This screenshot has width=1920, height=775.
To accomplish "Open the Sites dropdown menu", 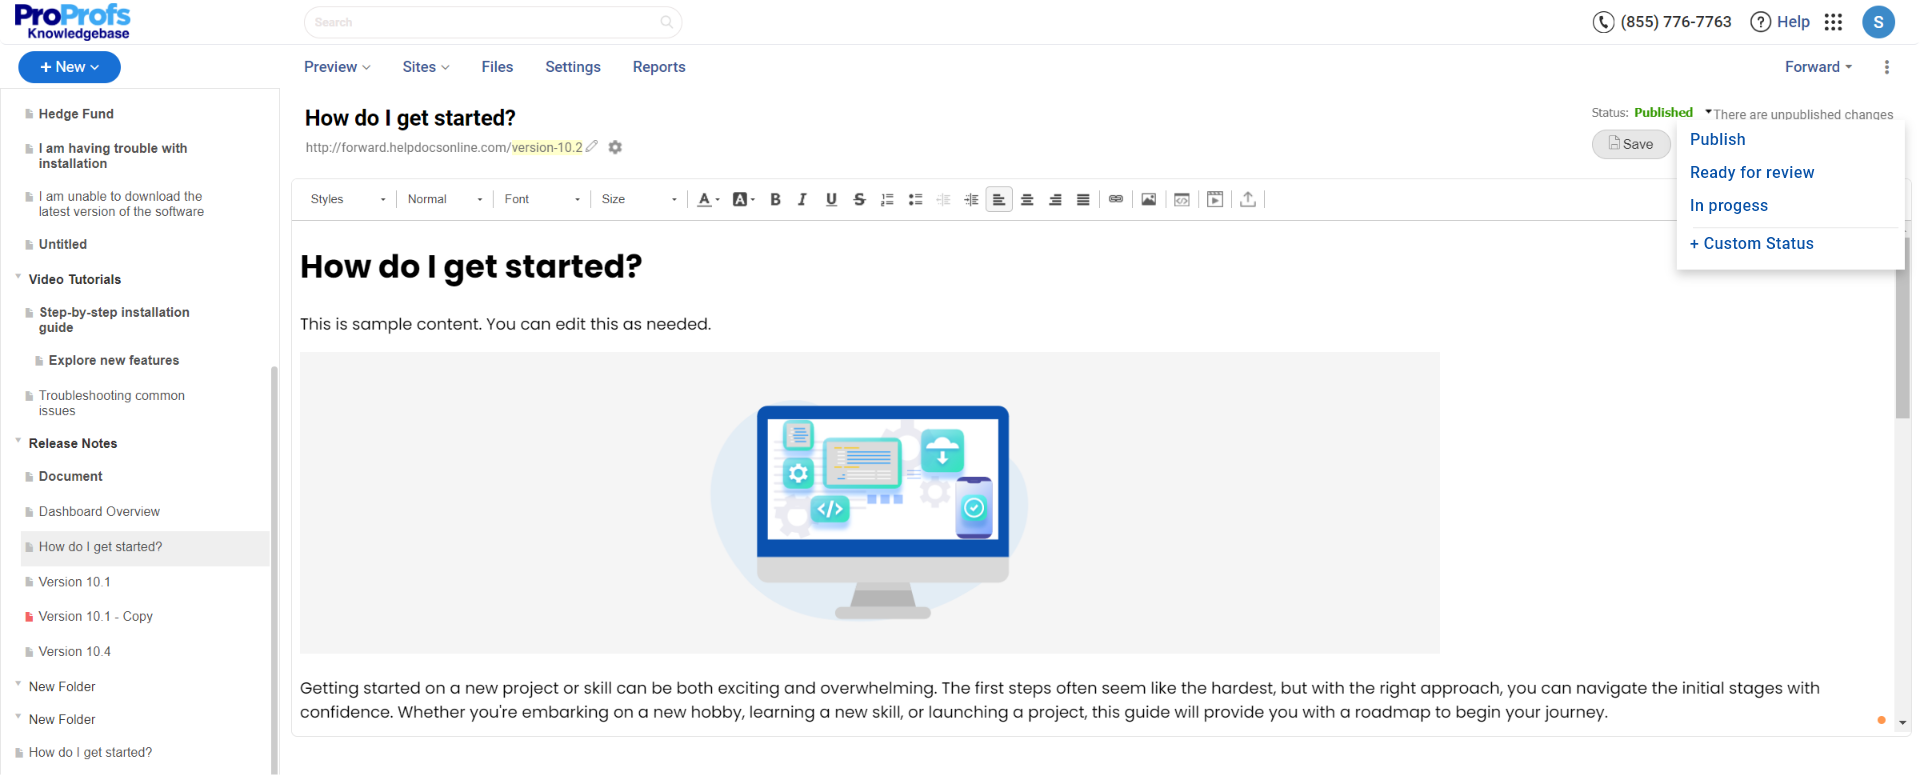I will 426,67.
